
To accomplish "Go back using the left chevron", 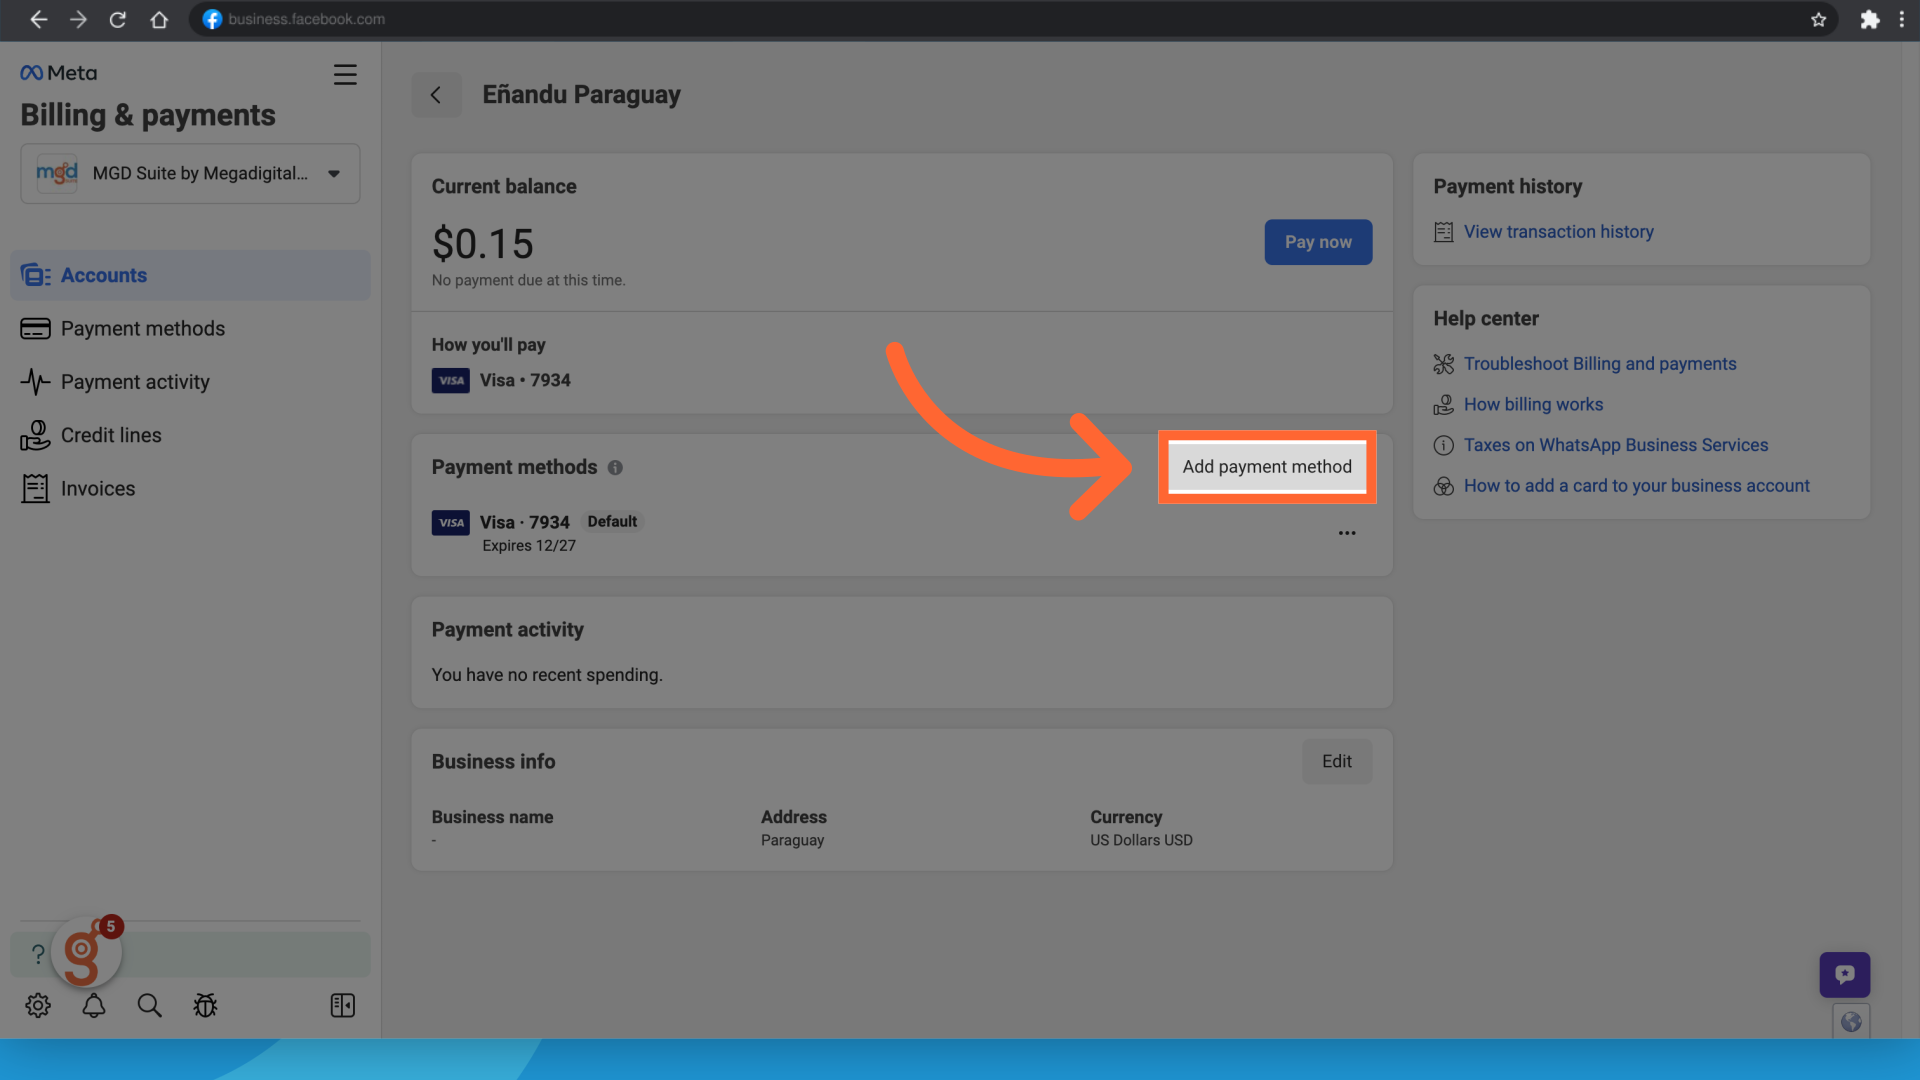I will [436, 95].
